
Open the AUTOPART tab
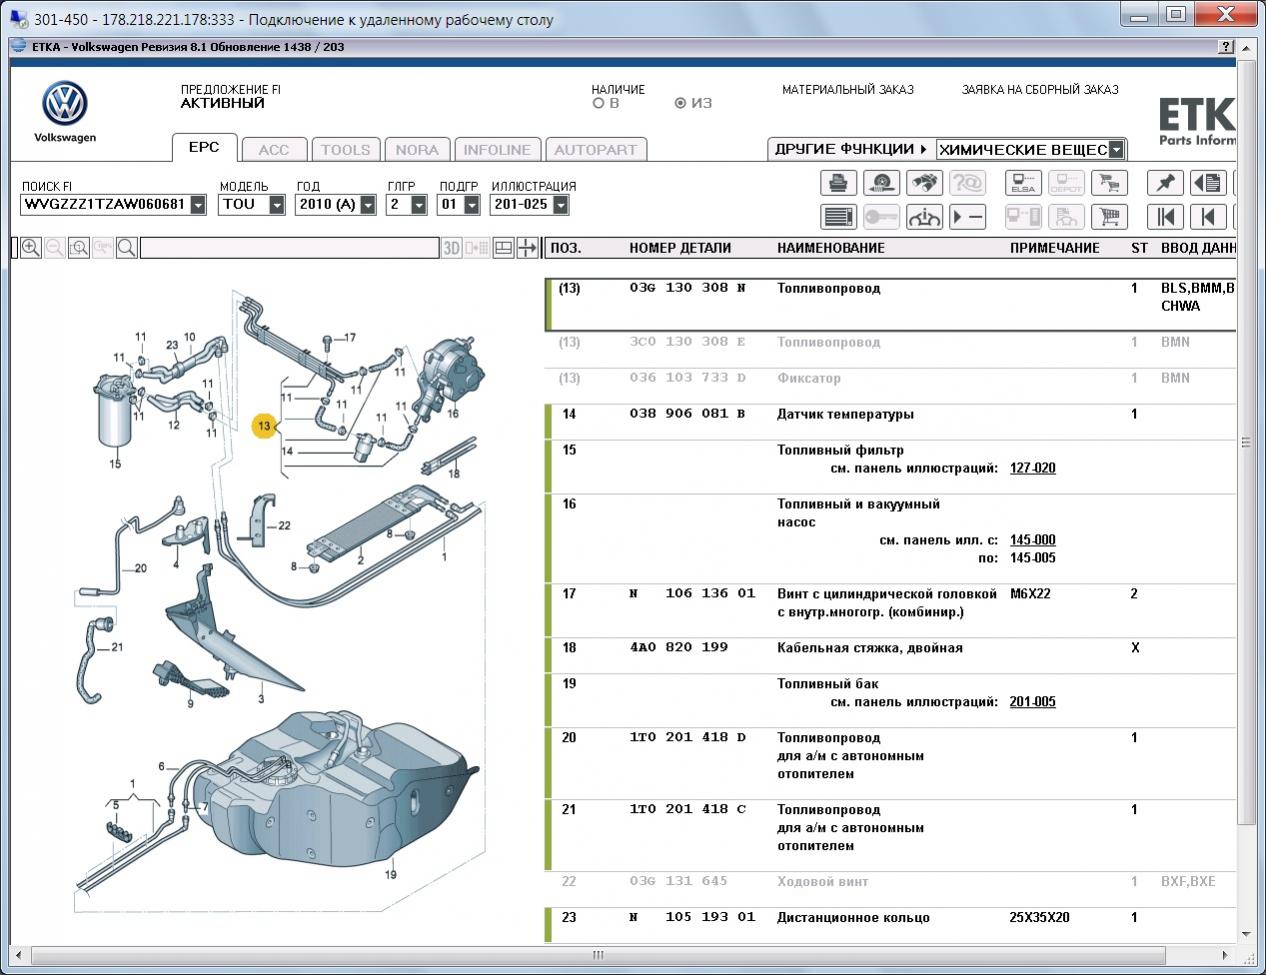click(596, 150)
